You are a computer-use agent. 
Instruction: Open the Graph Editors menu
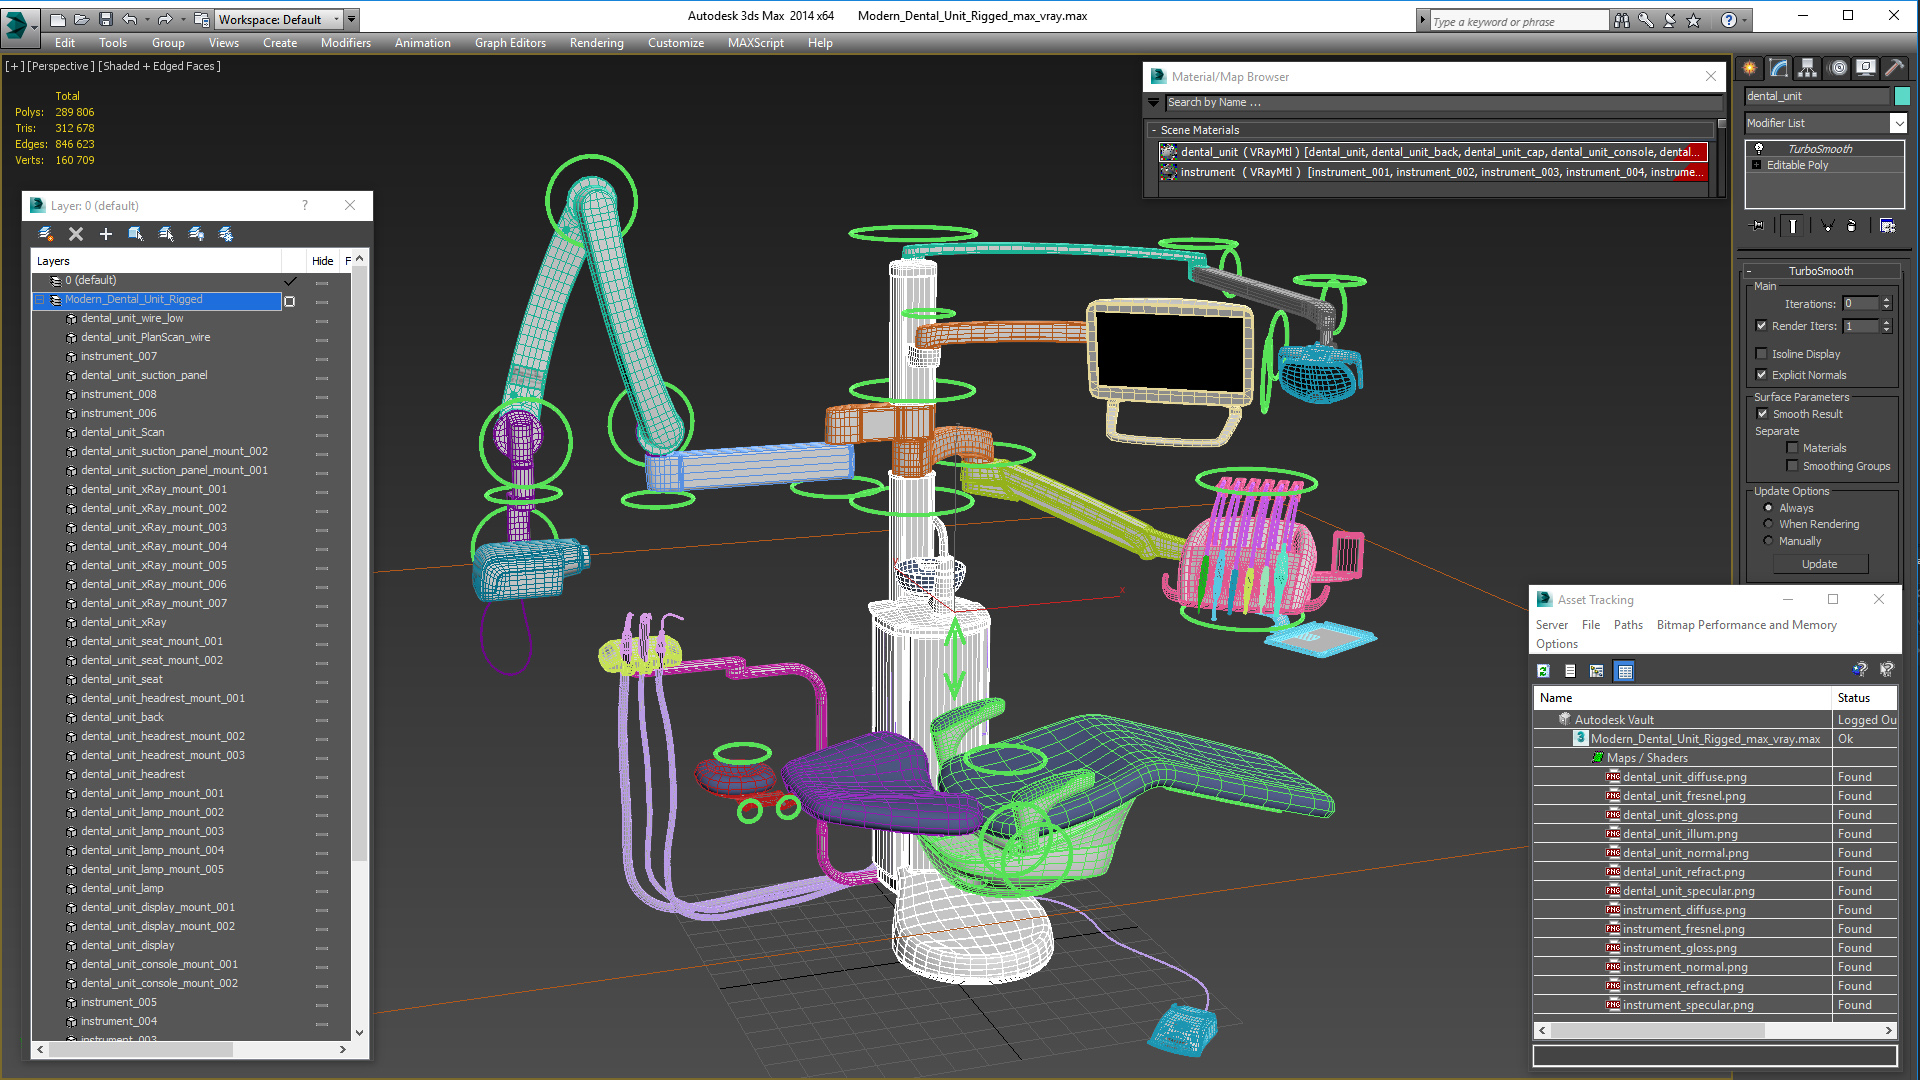click(510, 43)
